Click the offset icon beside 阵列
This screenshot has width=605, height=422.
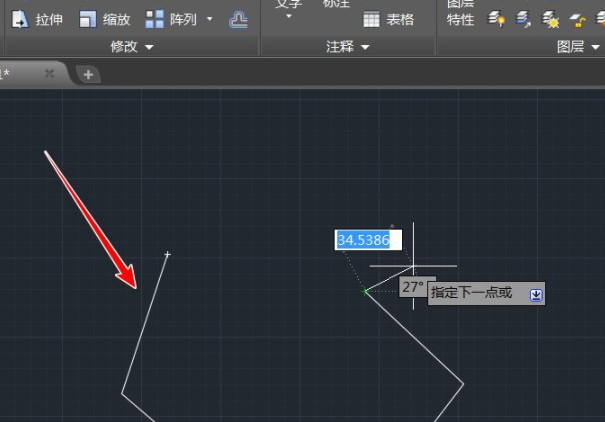coord(238,19)
